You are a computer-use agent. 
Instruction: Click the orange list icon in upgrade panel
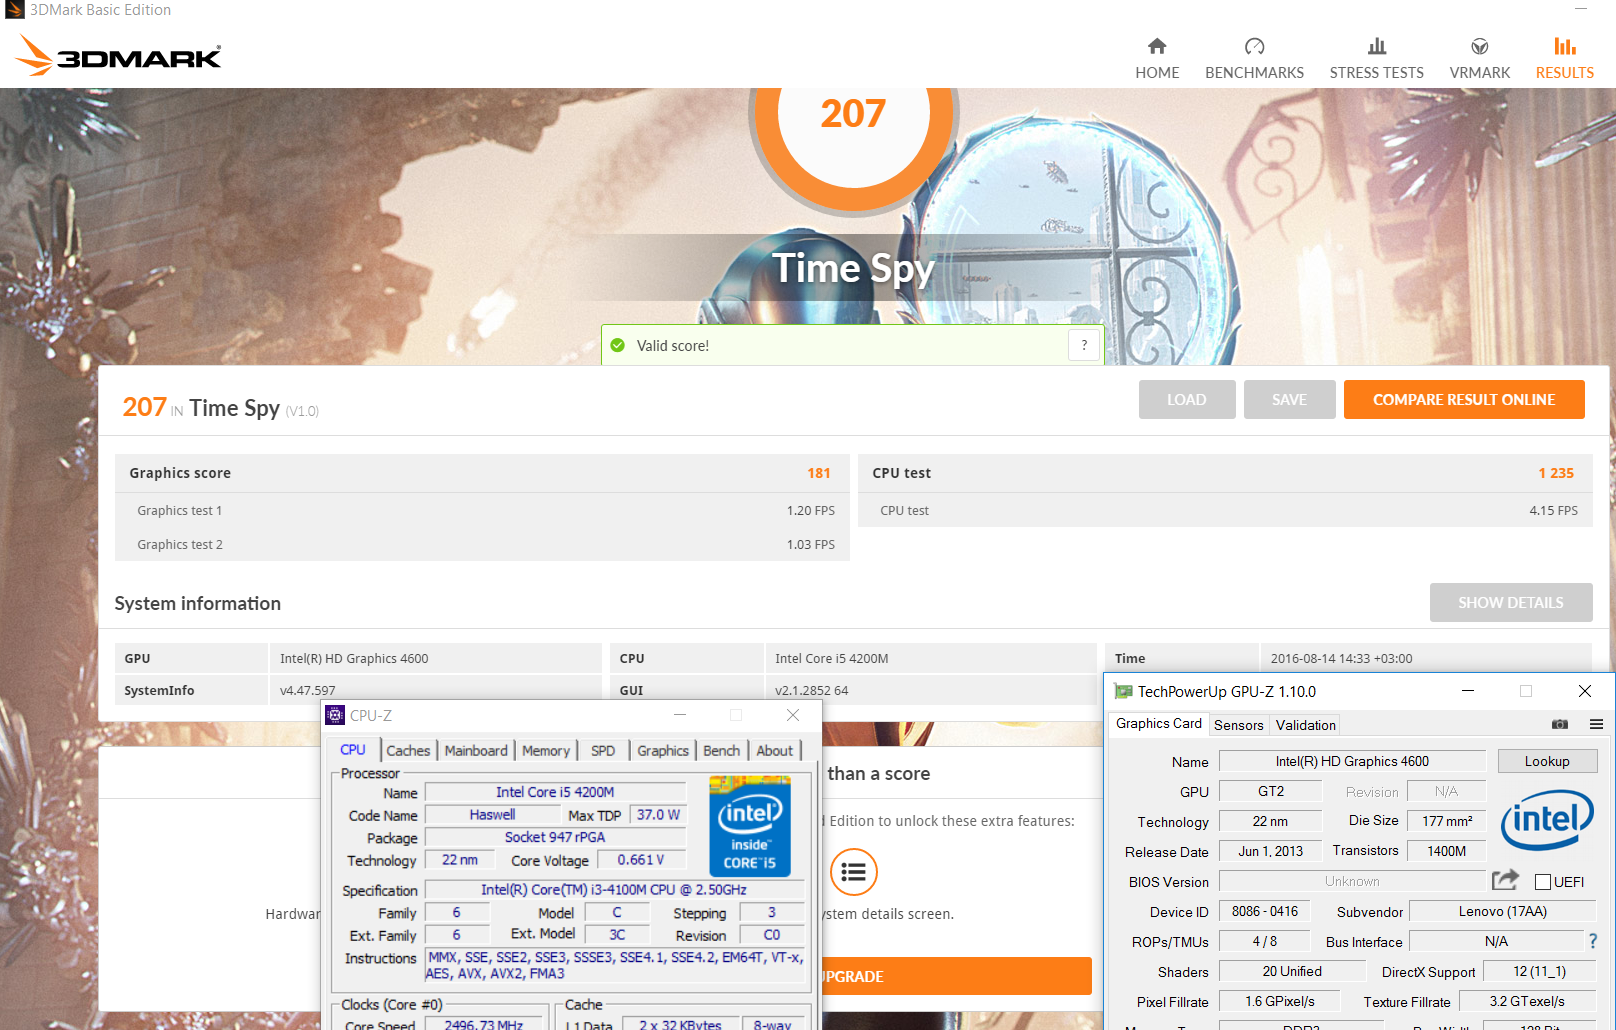pyautogui.click(x=853, y=872)
